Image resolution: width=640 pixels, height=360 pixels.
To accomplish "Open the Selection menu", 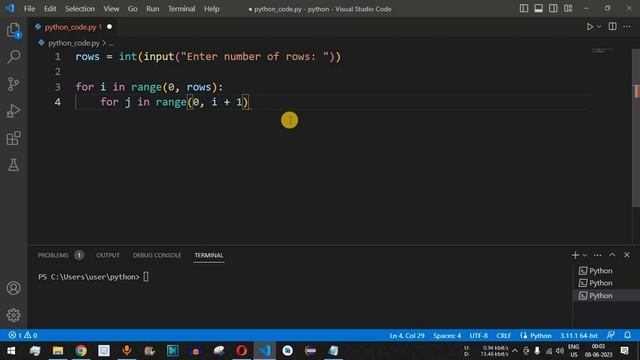I will click(x=80, y=9).
